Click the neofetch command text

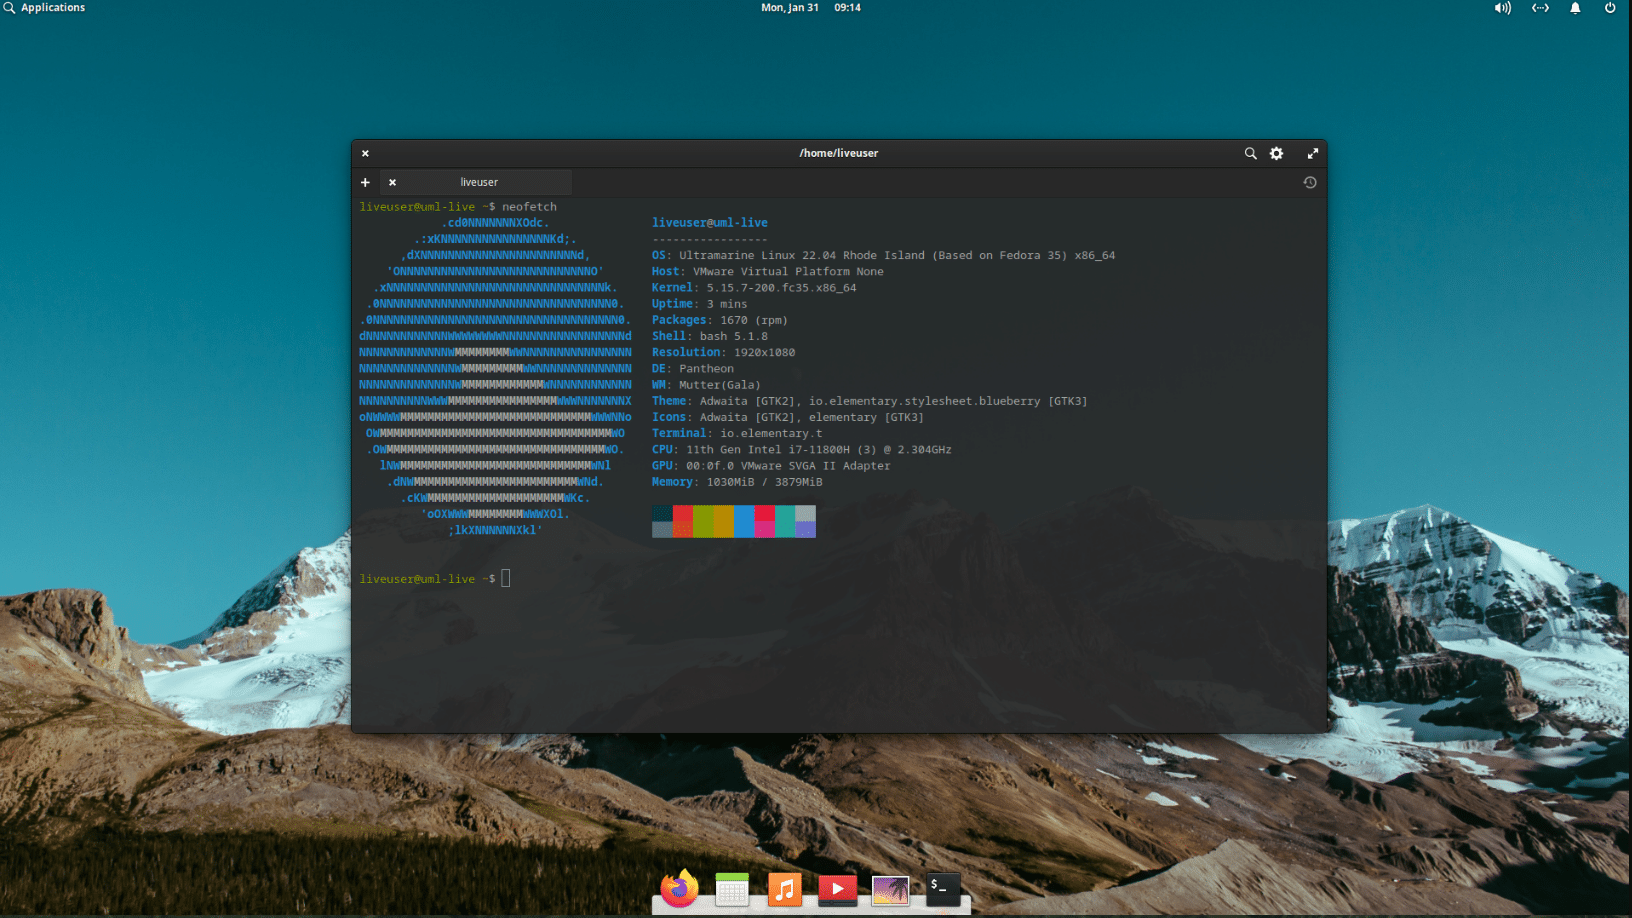click(529, 207)
